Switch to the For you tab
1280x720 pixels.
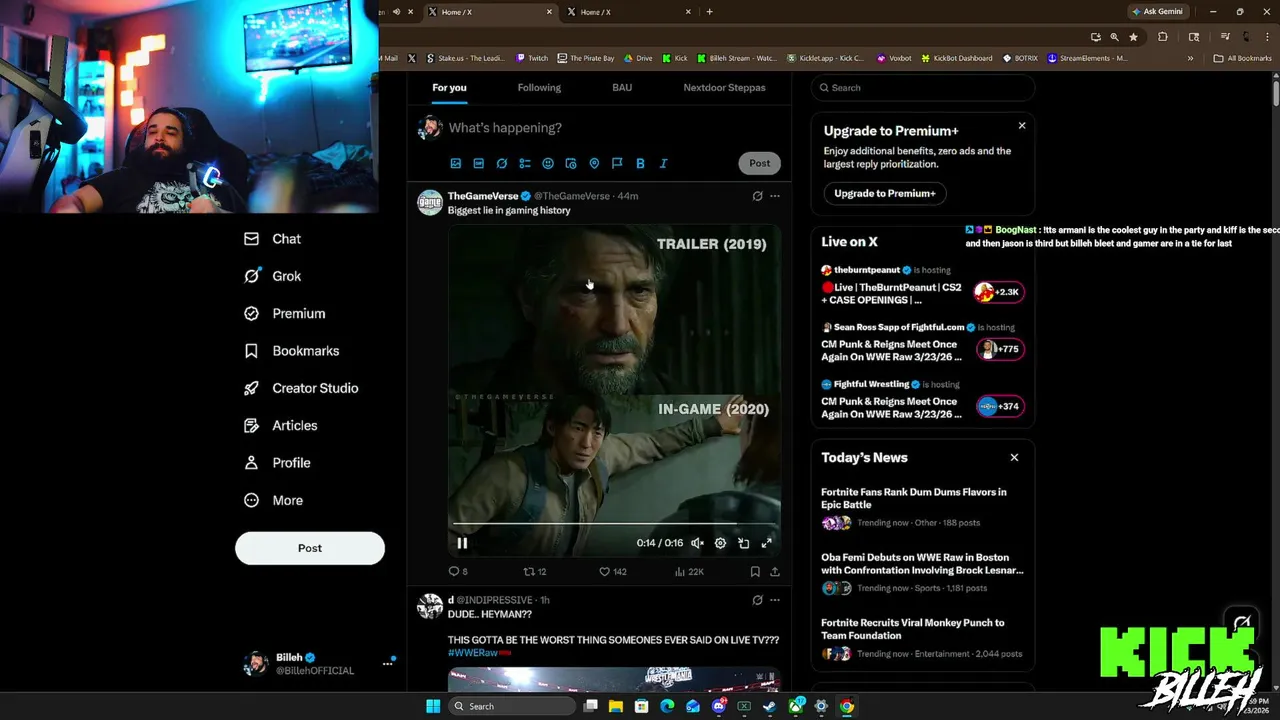tap(449, 88)
